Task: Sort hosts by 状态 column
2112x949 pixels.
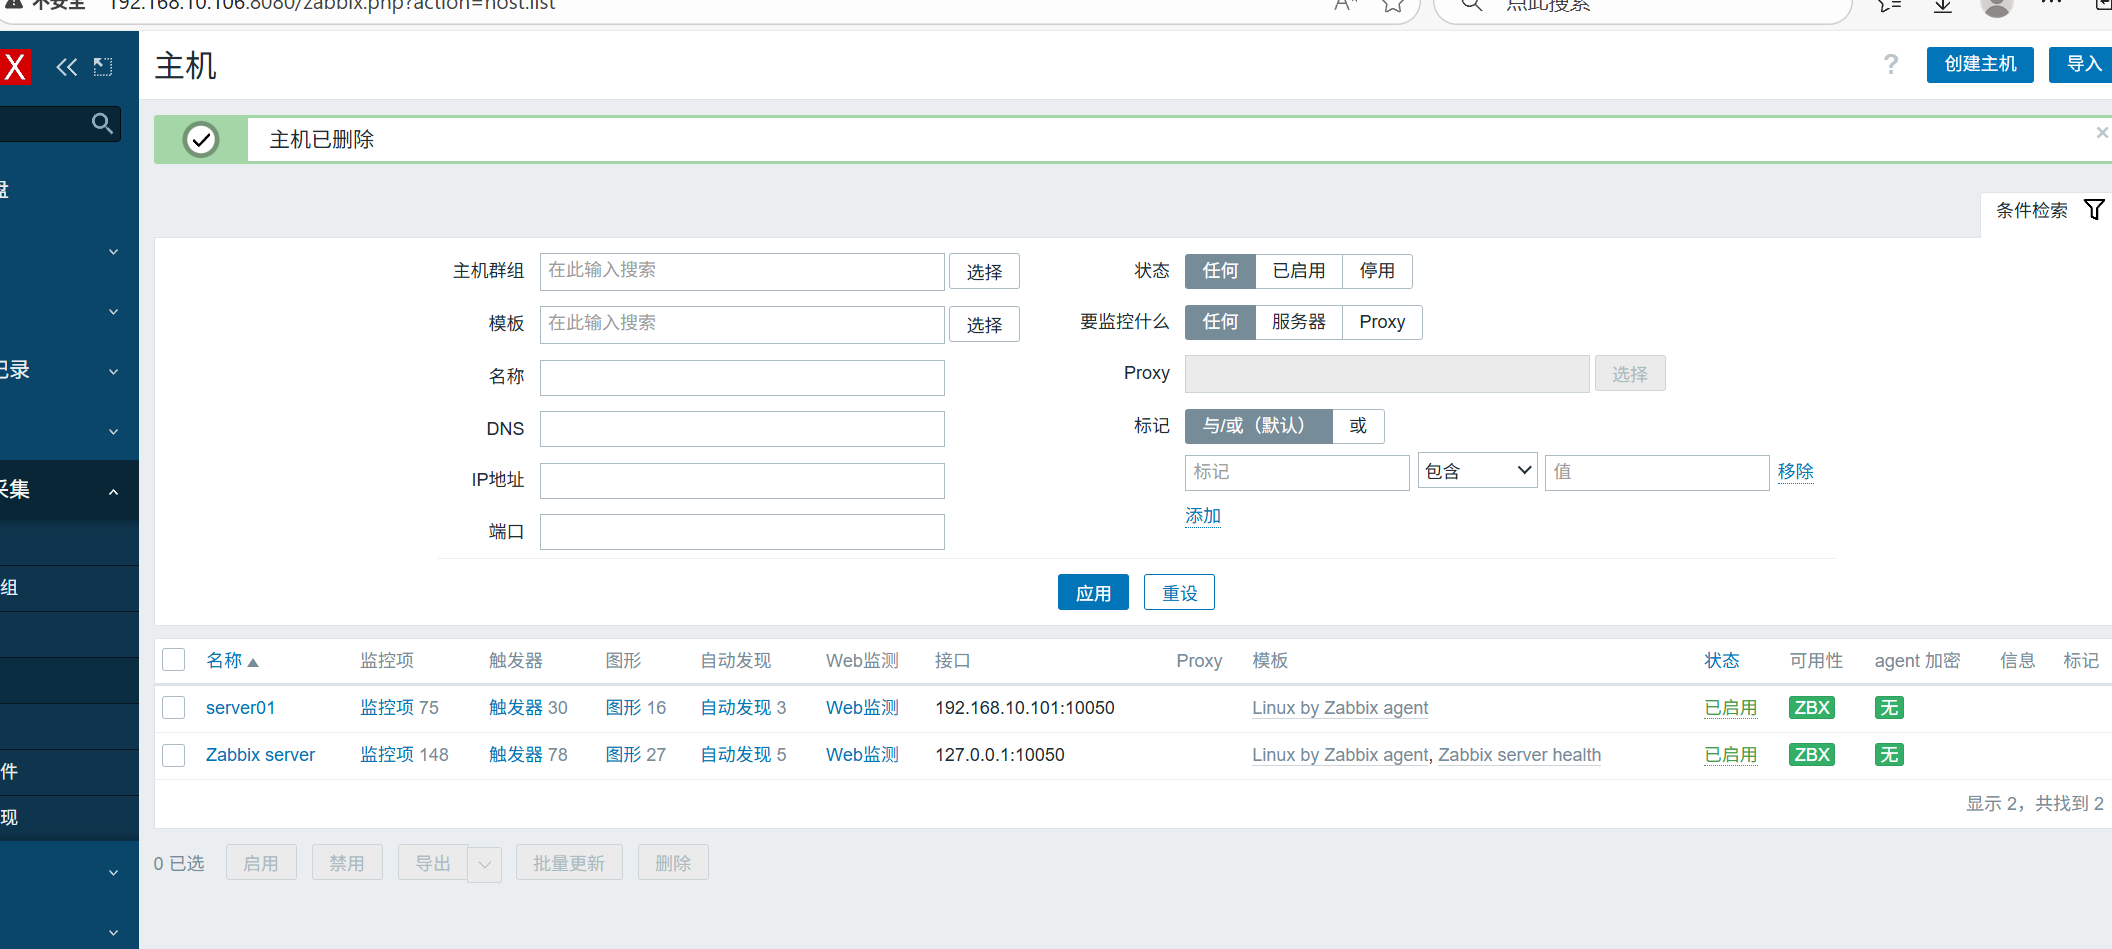Action: point(1722,661)
